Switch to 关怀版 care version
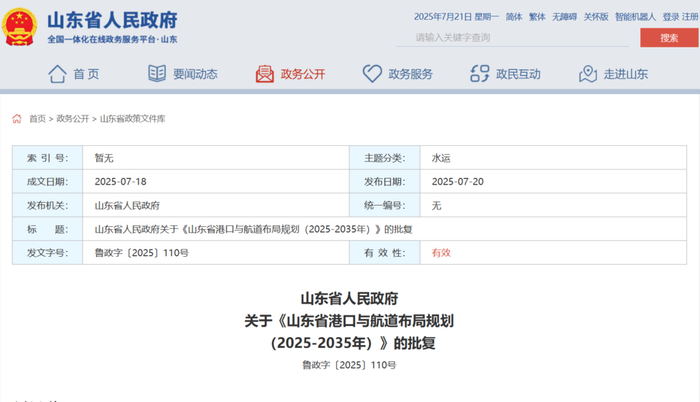The image size is (700, 402). (x=596, y=17)
